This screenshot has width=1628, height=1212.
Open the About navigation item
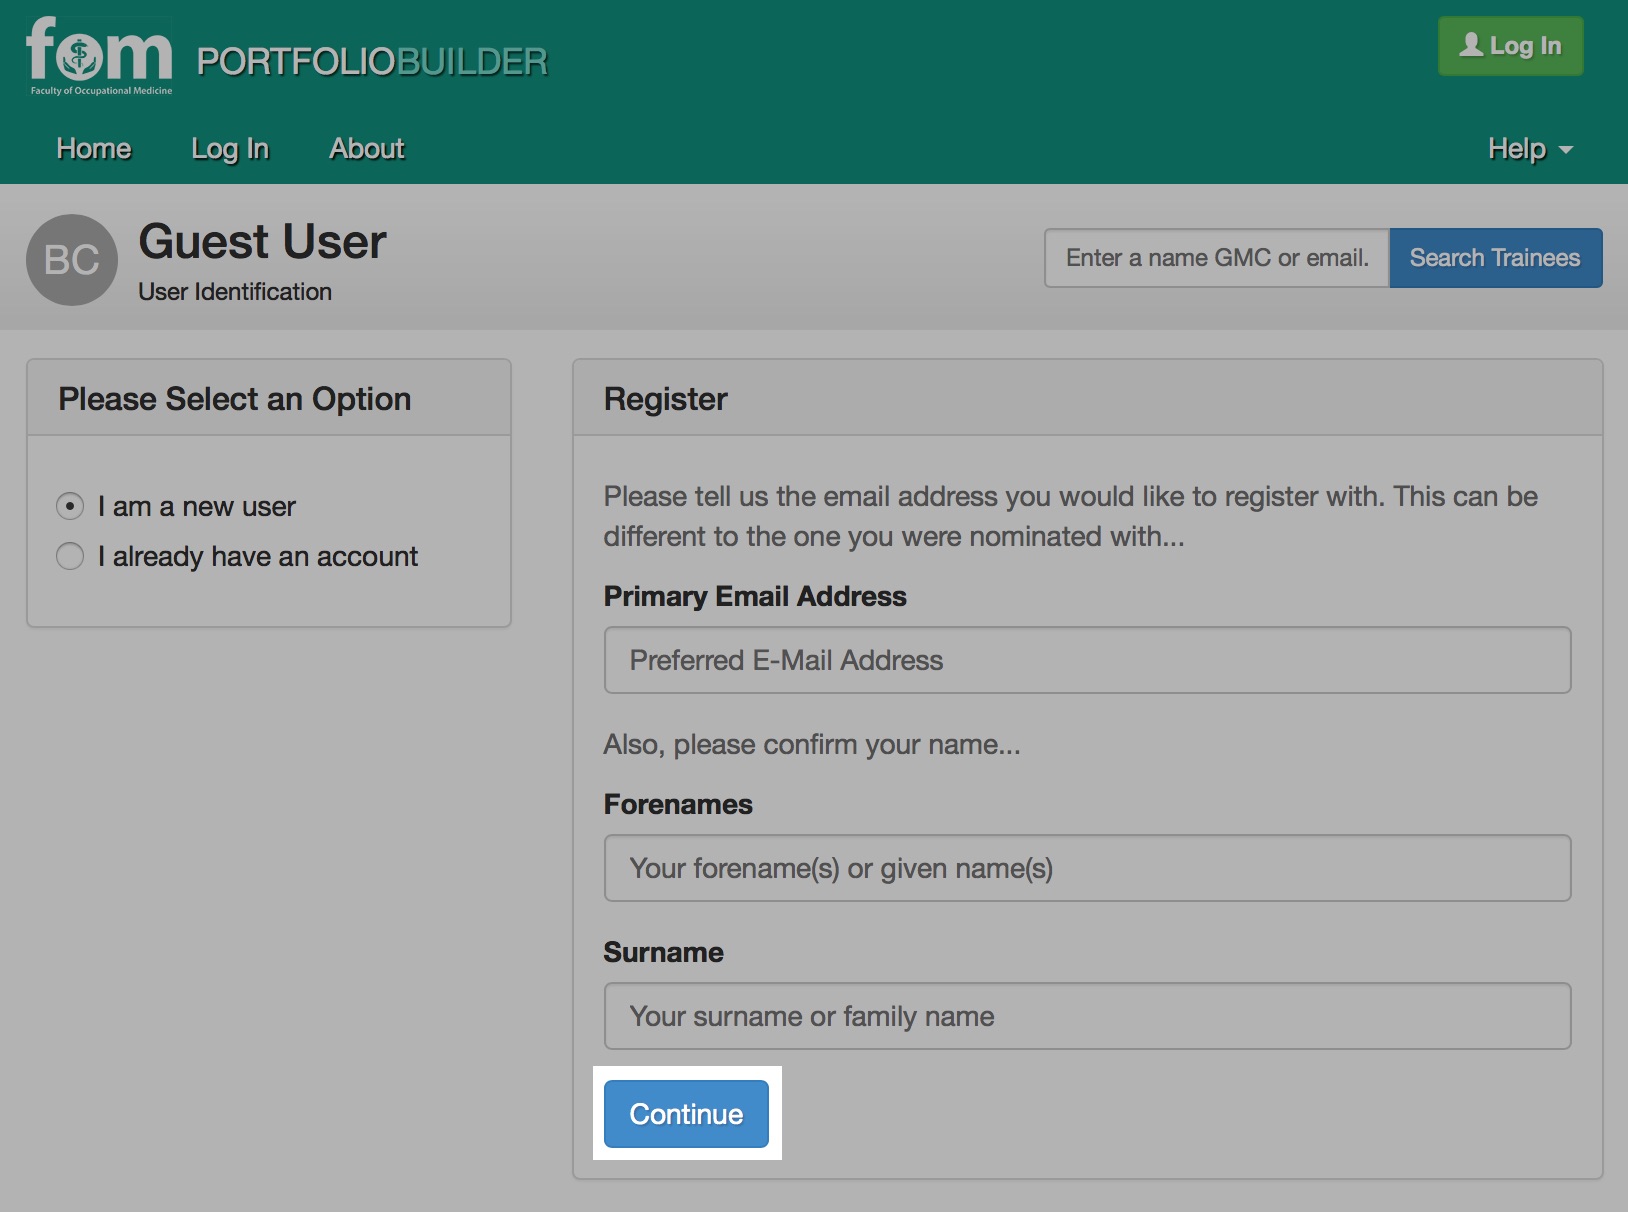tap(367, 148)
